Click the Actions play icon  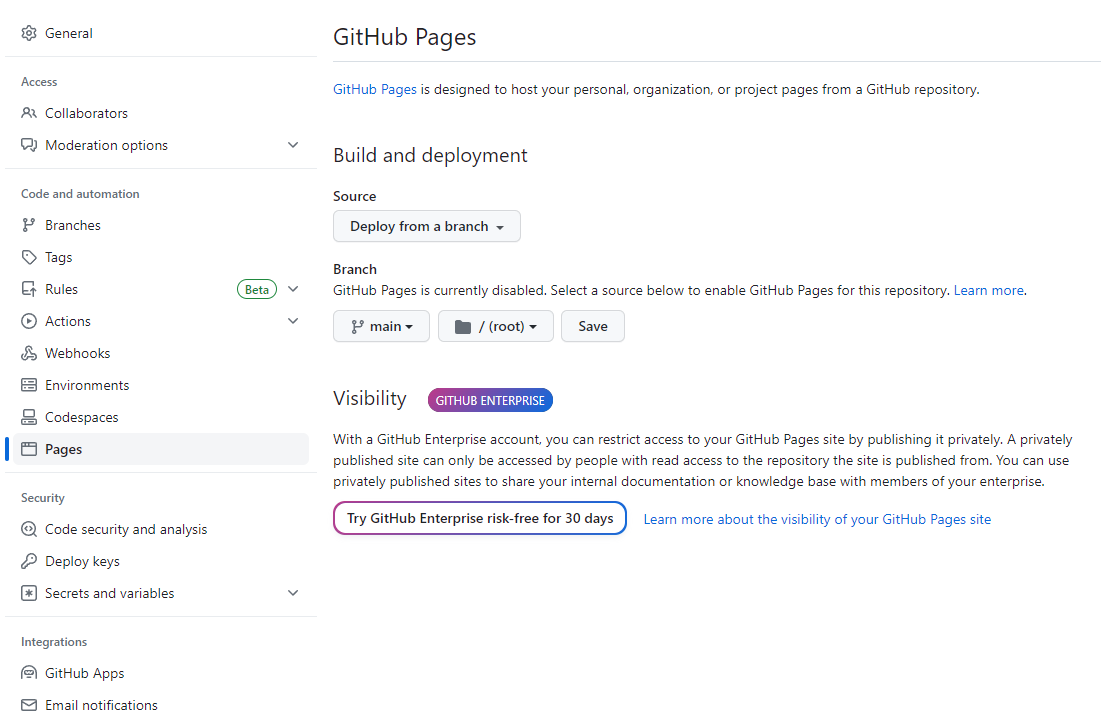coord(29,321)
